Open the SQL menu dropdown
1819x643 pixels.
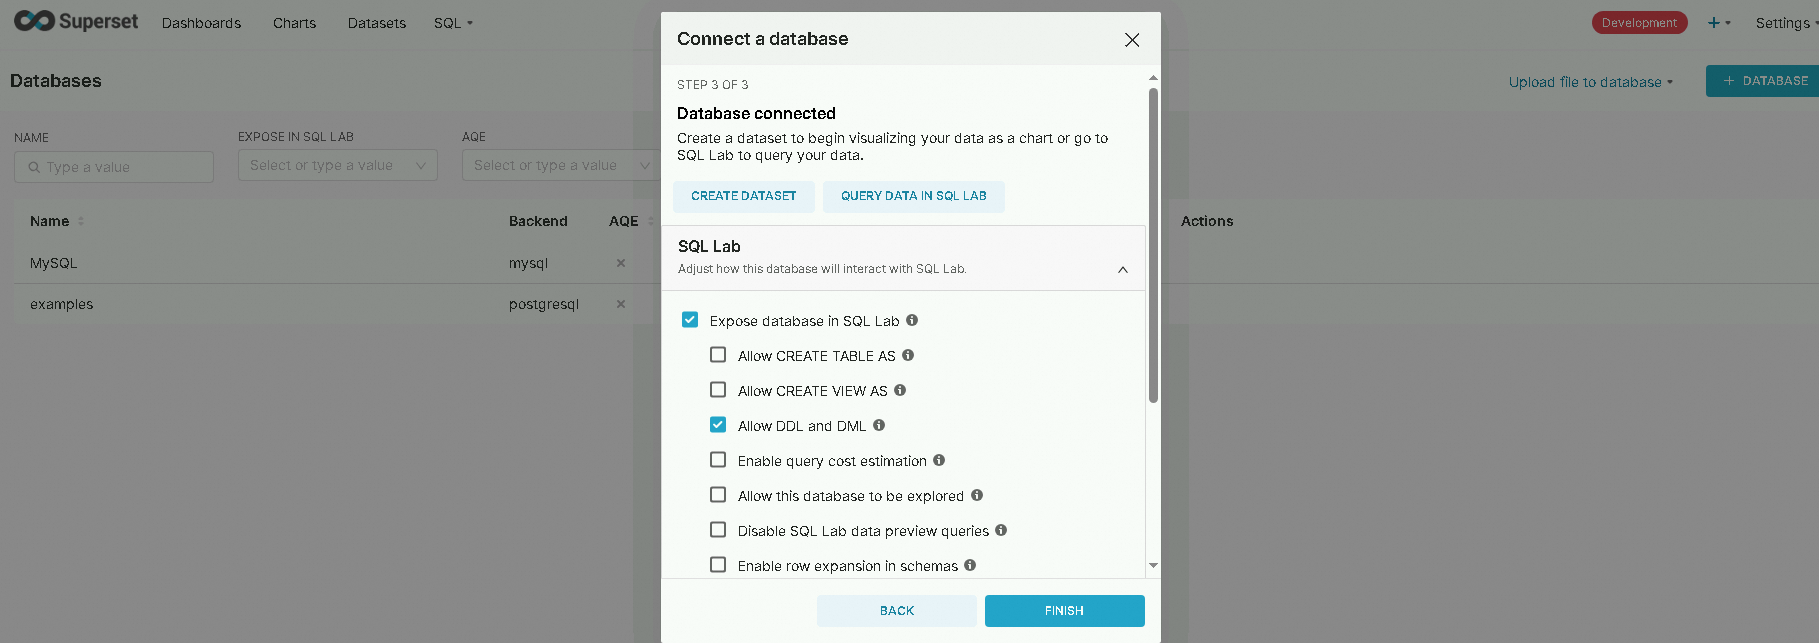(453, 23)
